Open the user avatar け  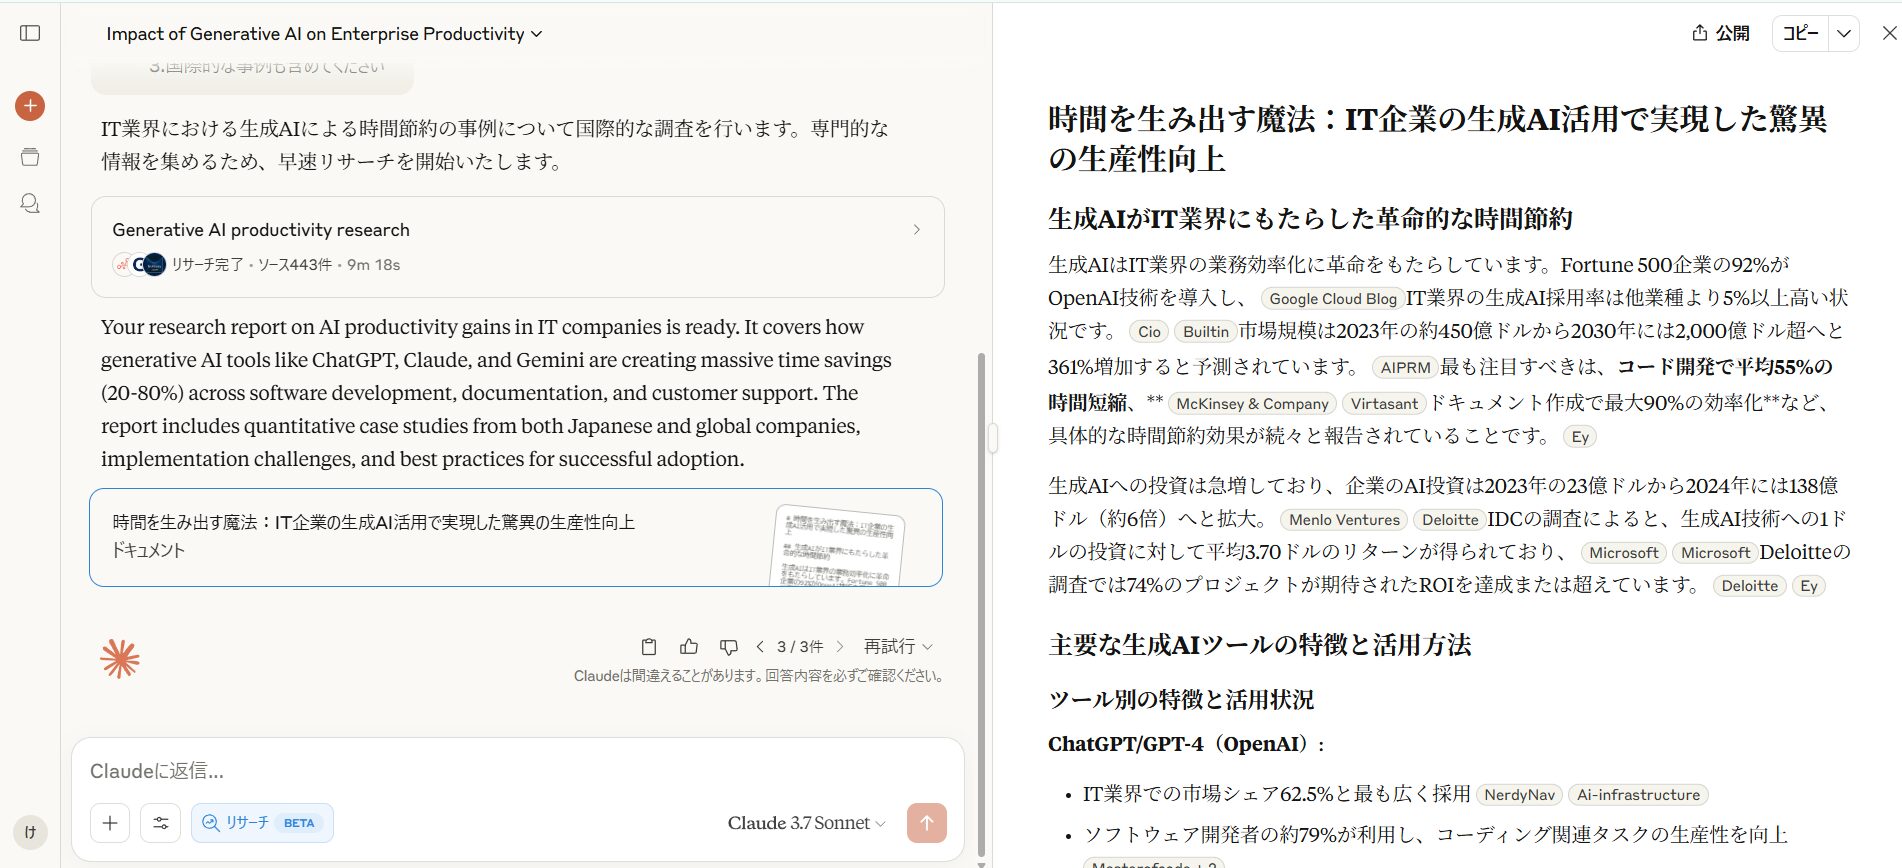tap(30, 832)
